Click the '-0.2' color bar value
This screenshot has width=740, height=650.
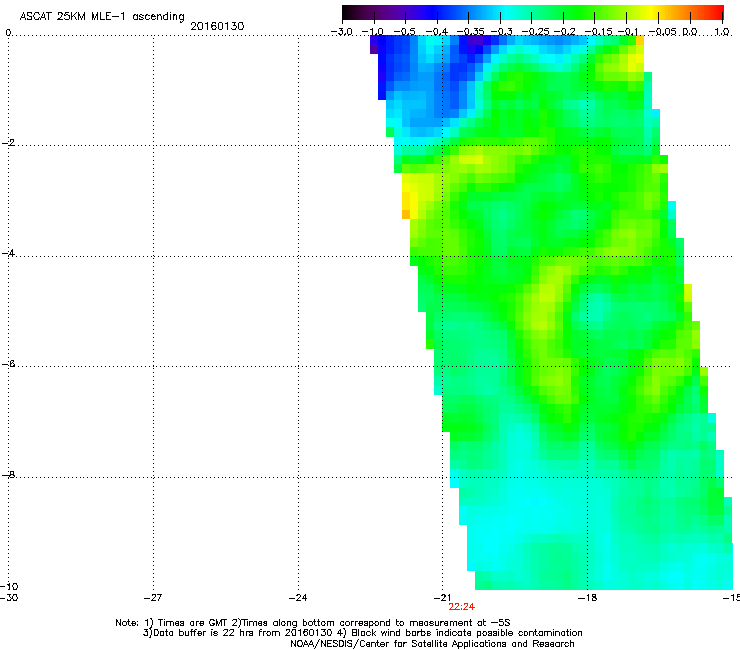pos(564,32)
